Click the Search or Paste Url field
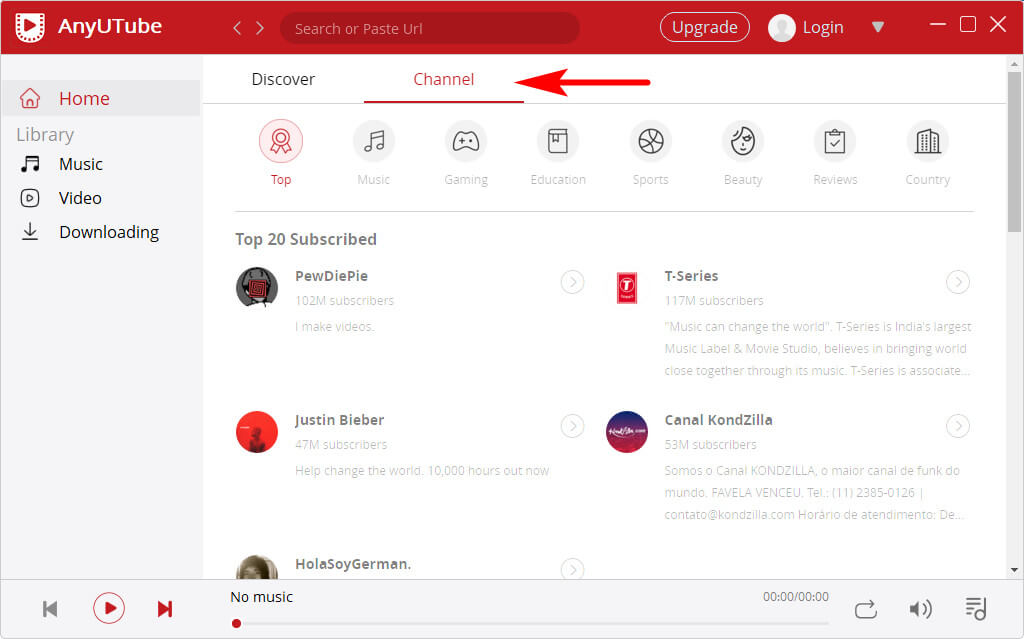 [430, 28]
